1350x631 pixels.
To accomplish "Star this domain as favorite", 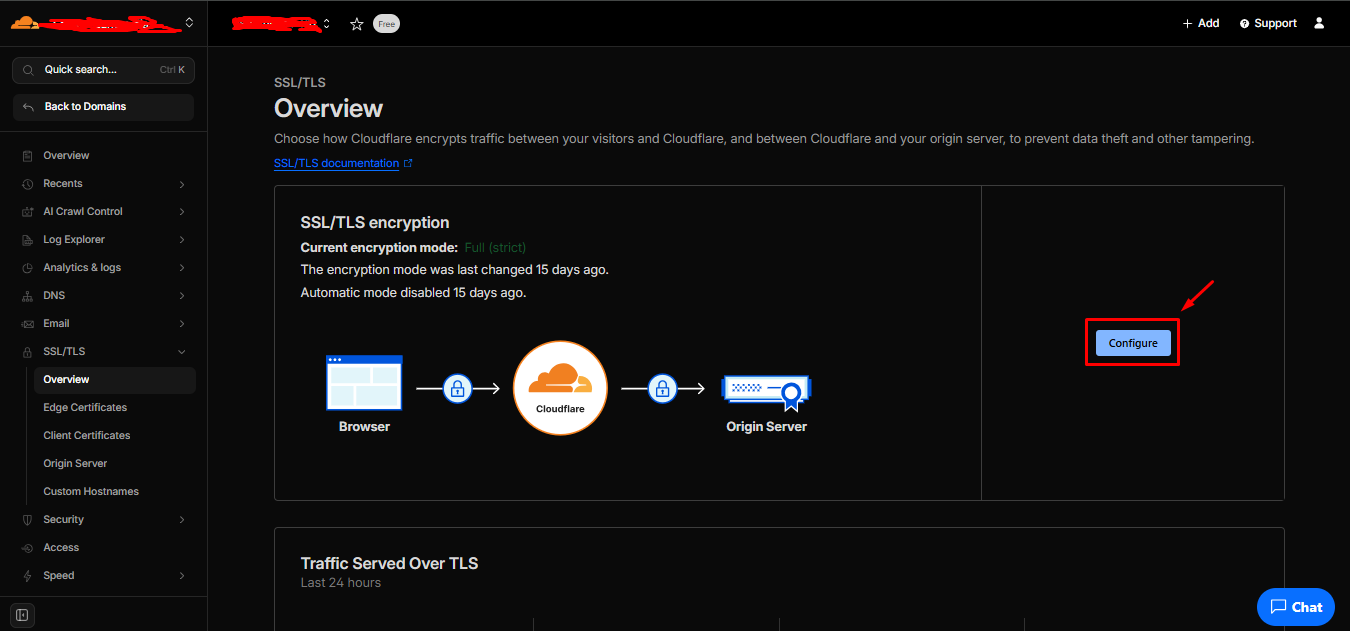I will click(x=357, y=23).
